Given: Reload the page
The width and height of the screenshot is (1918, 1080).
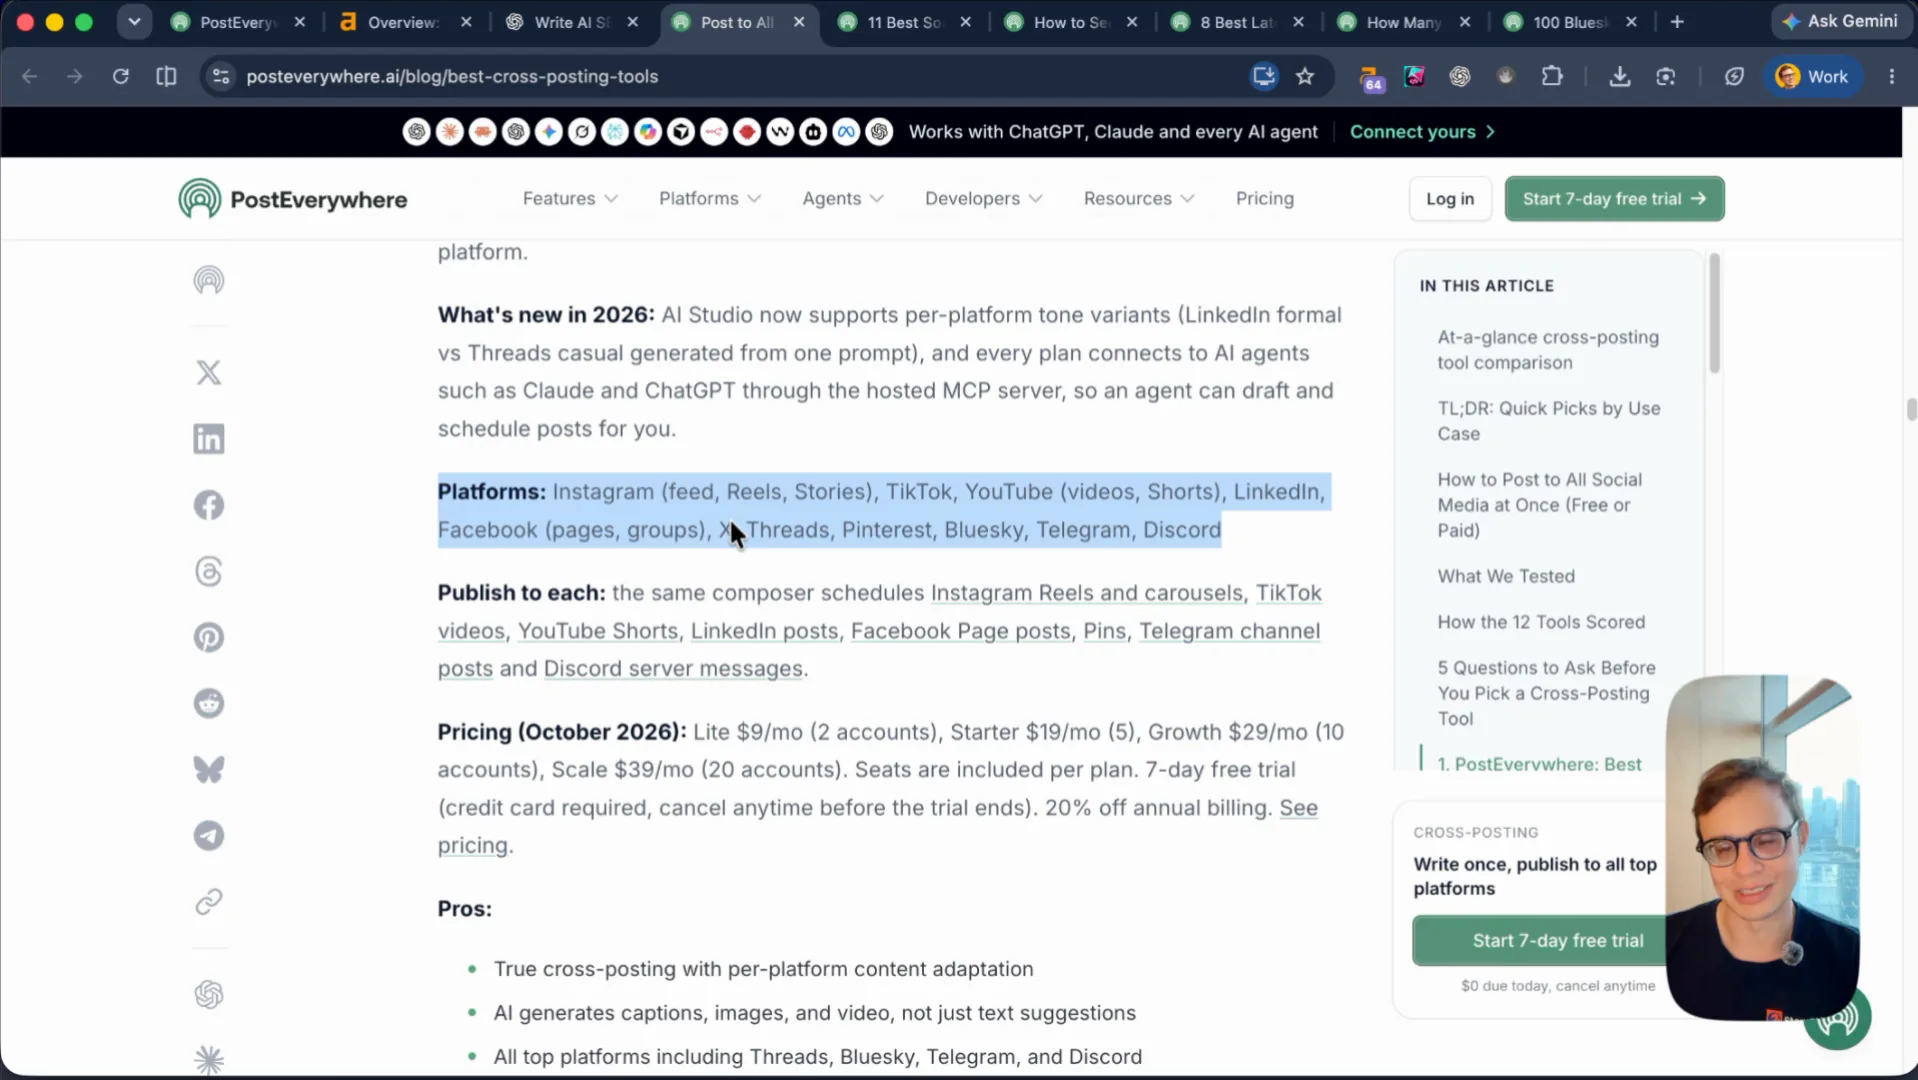Looking at the screenshot, I should pyautogui.click(x=120, y=76).
